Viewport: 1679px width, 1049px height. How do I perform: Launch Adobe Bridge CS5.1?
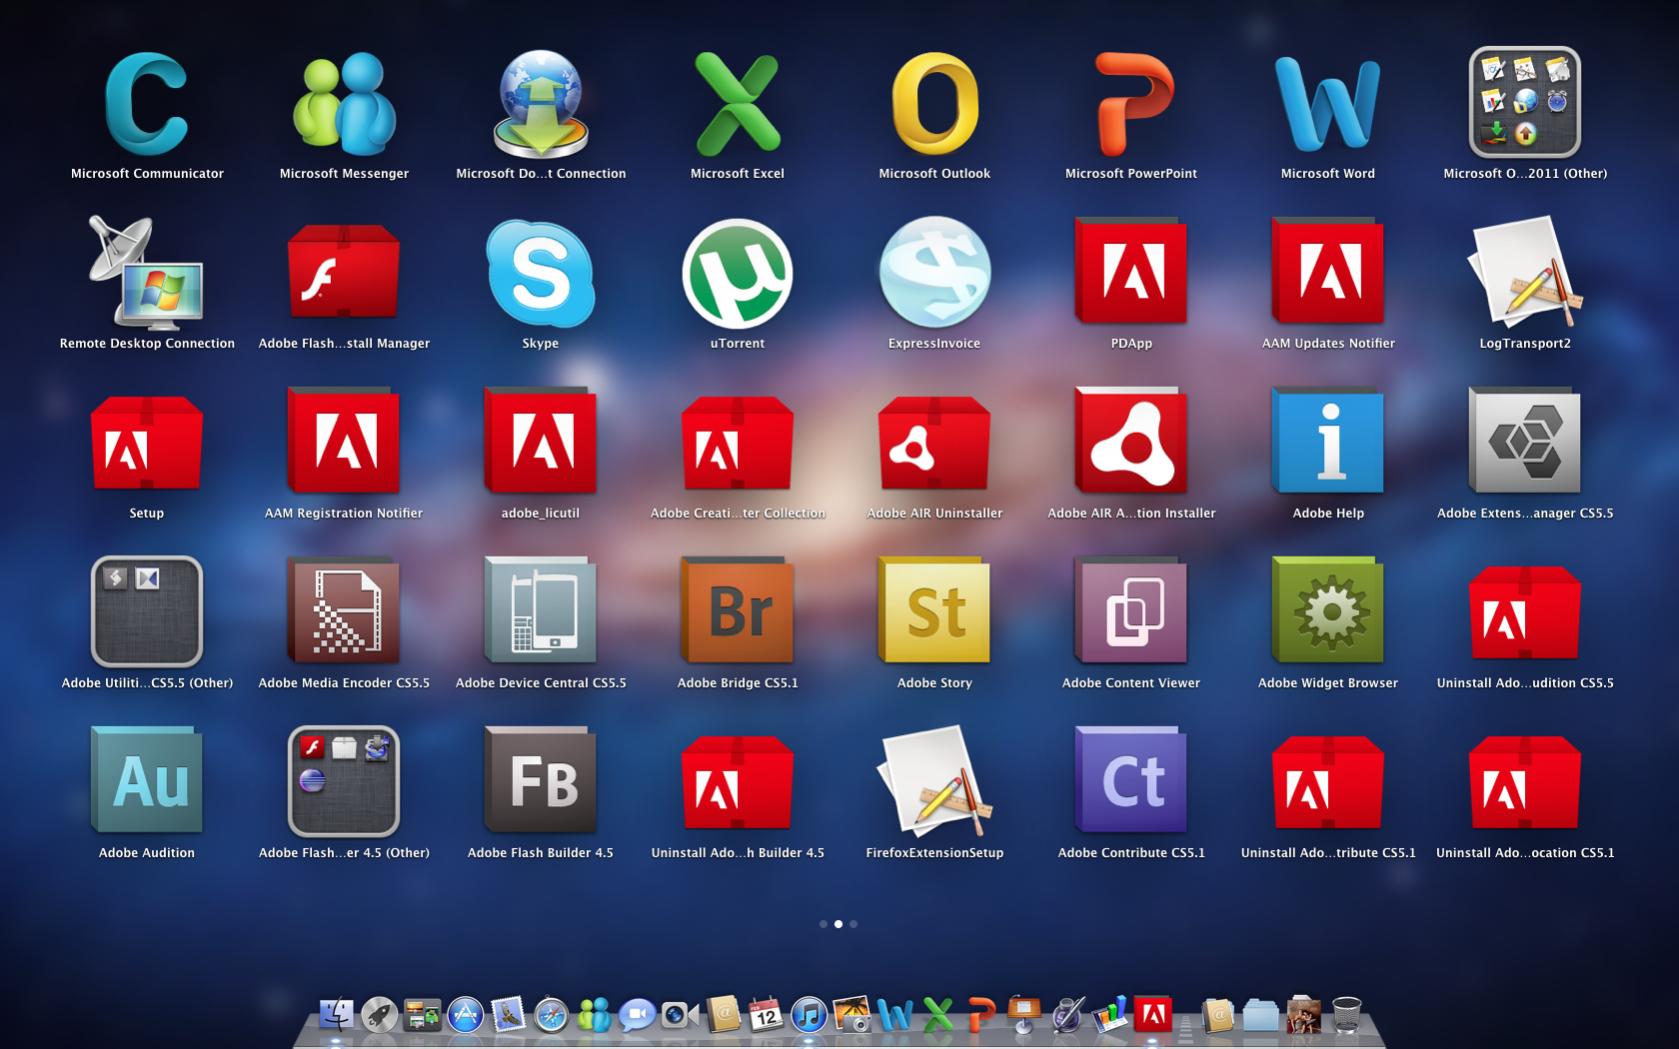pyautogui.click(x=737, y=611)
